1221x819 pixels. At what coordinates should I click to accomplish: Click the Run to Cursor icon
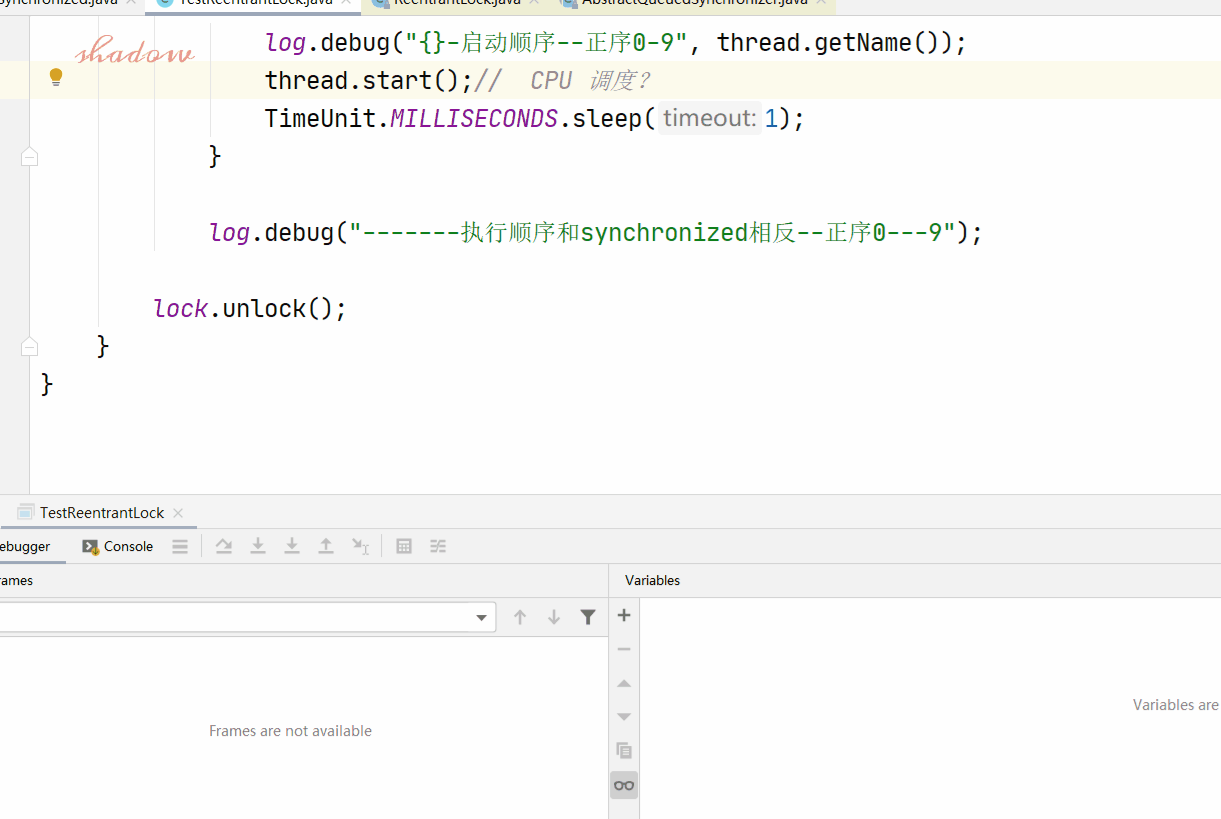(361, 546)
